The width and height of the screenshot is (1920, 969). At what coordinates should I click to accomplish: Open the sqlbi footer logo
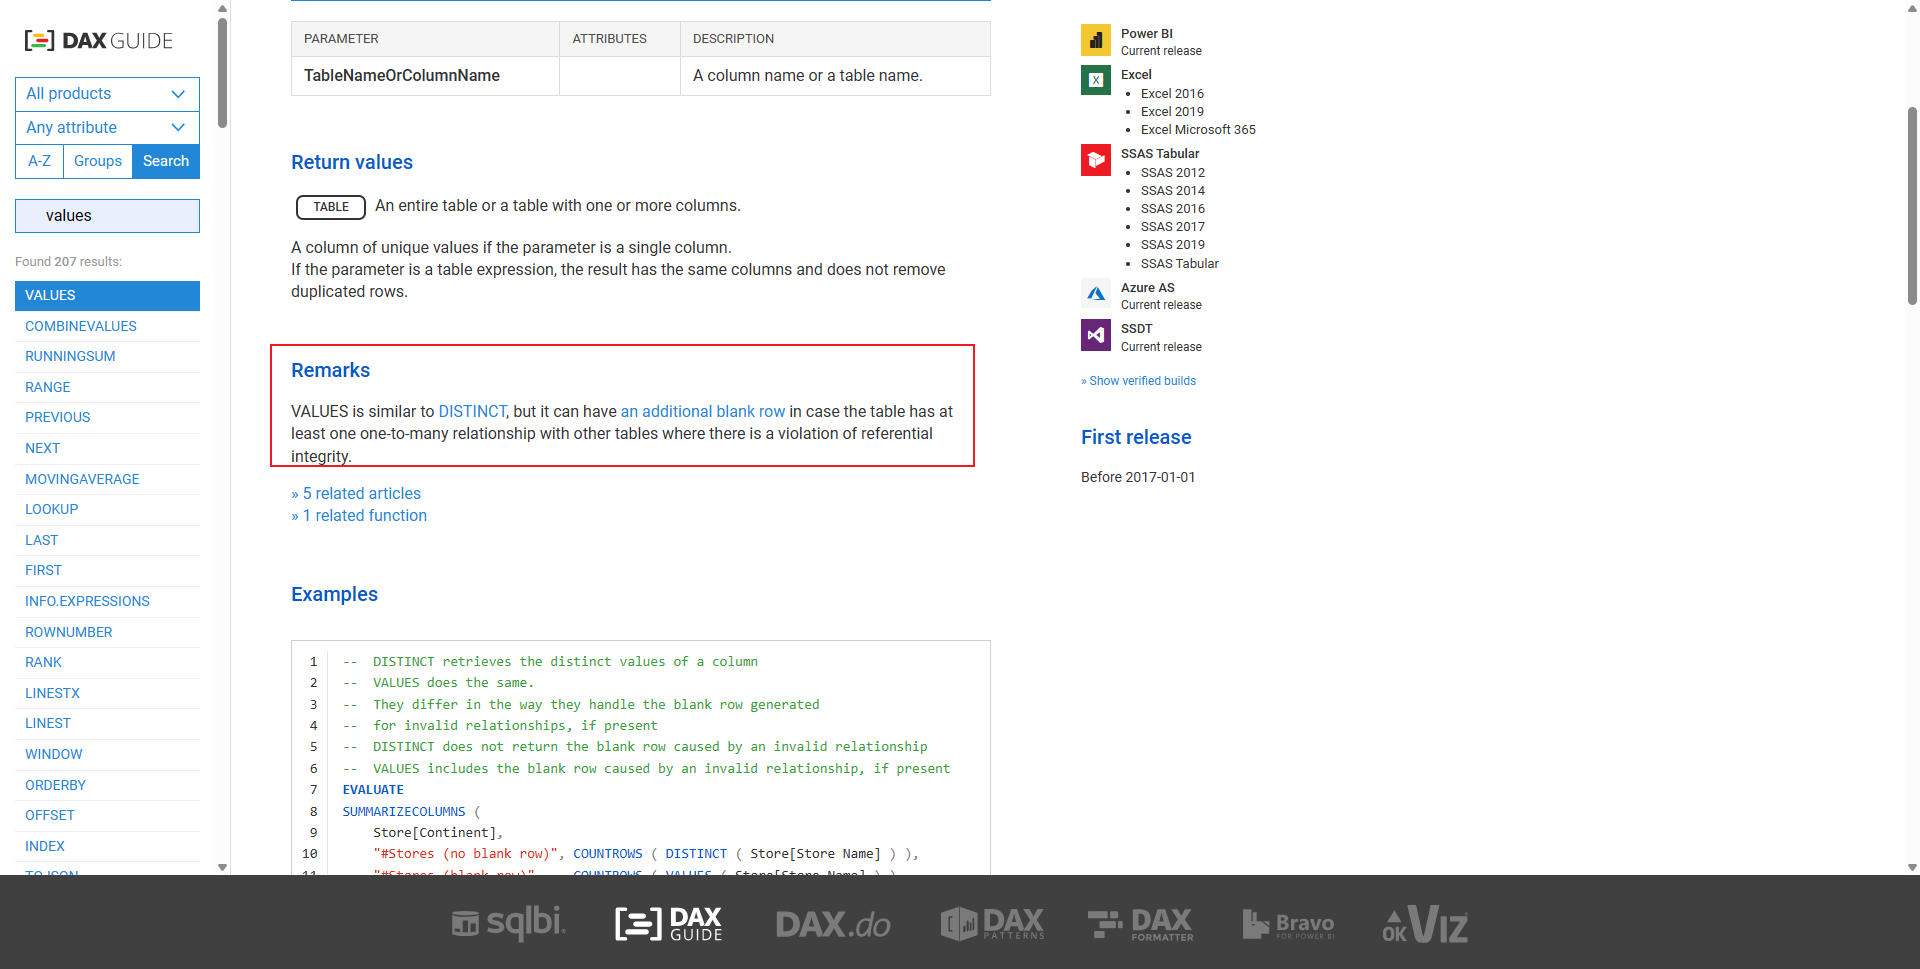pos(508,923)
